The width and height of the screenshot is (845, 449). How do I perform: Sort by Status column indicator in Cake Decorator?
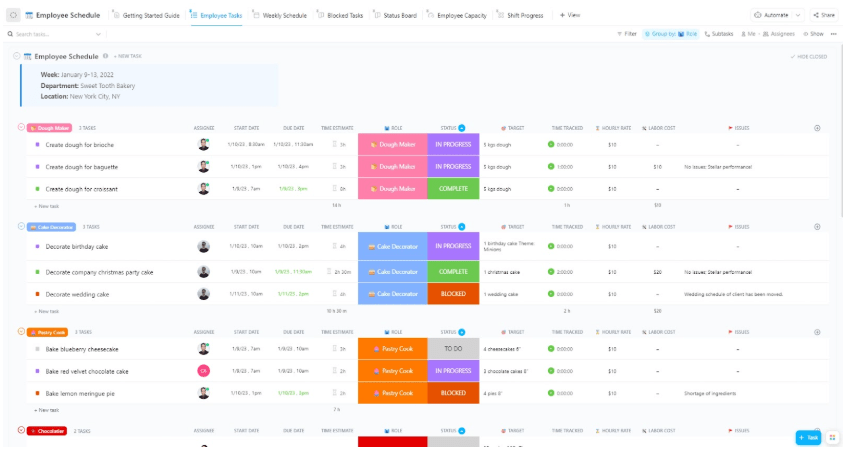(x=462, y=227)
